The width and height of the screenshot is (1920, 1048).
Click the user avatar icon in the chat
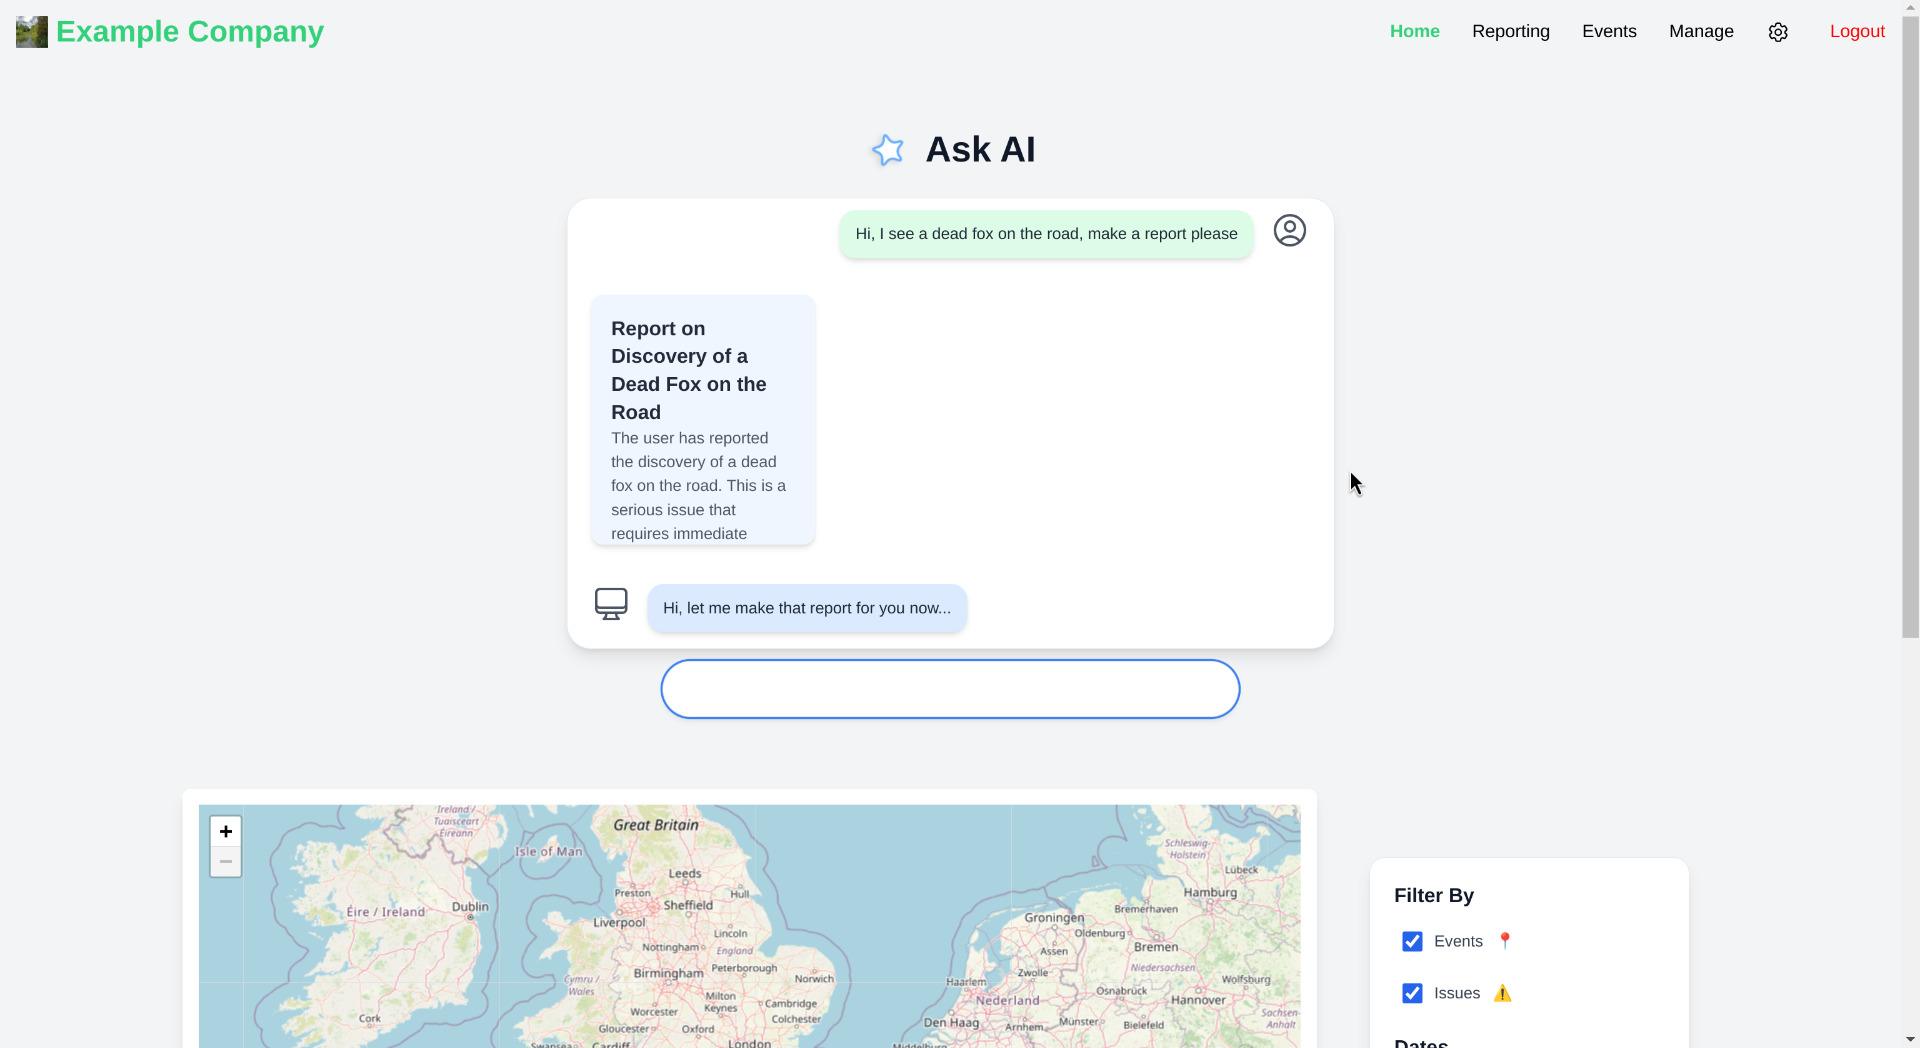point(1290,230)
